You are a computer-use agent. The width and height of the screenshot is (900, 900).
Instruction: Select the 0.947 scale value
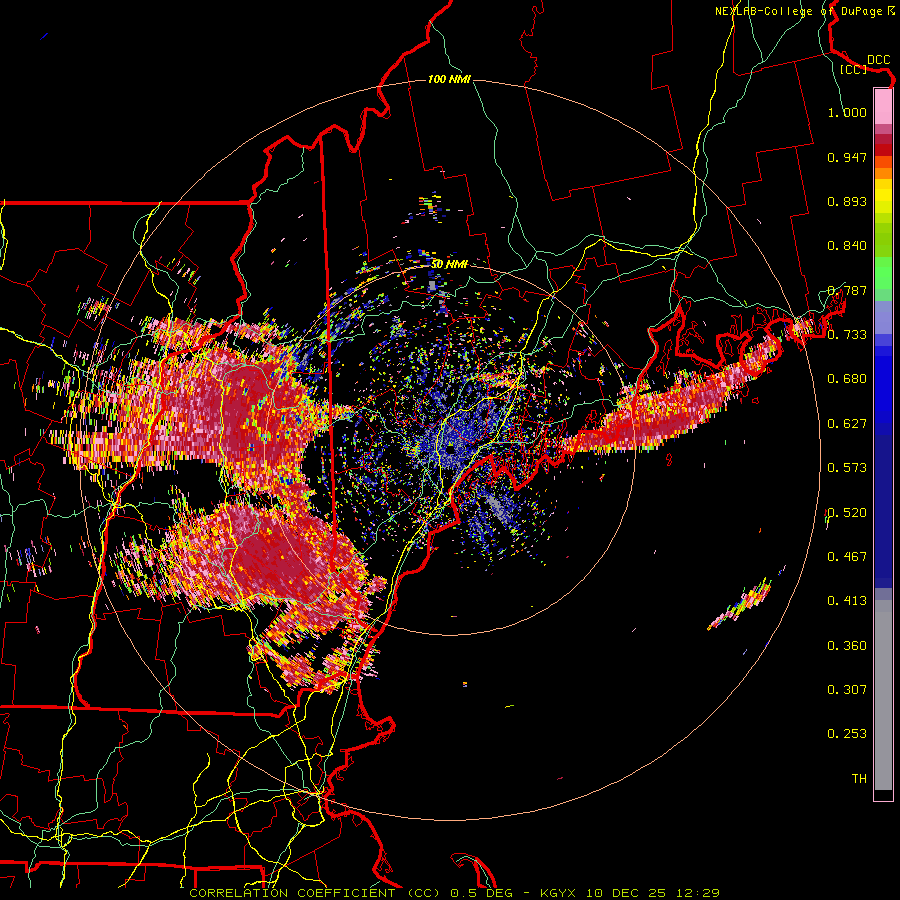pyautogui.click(x=847, y=157)
